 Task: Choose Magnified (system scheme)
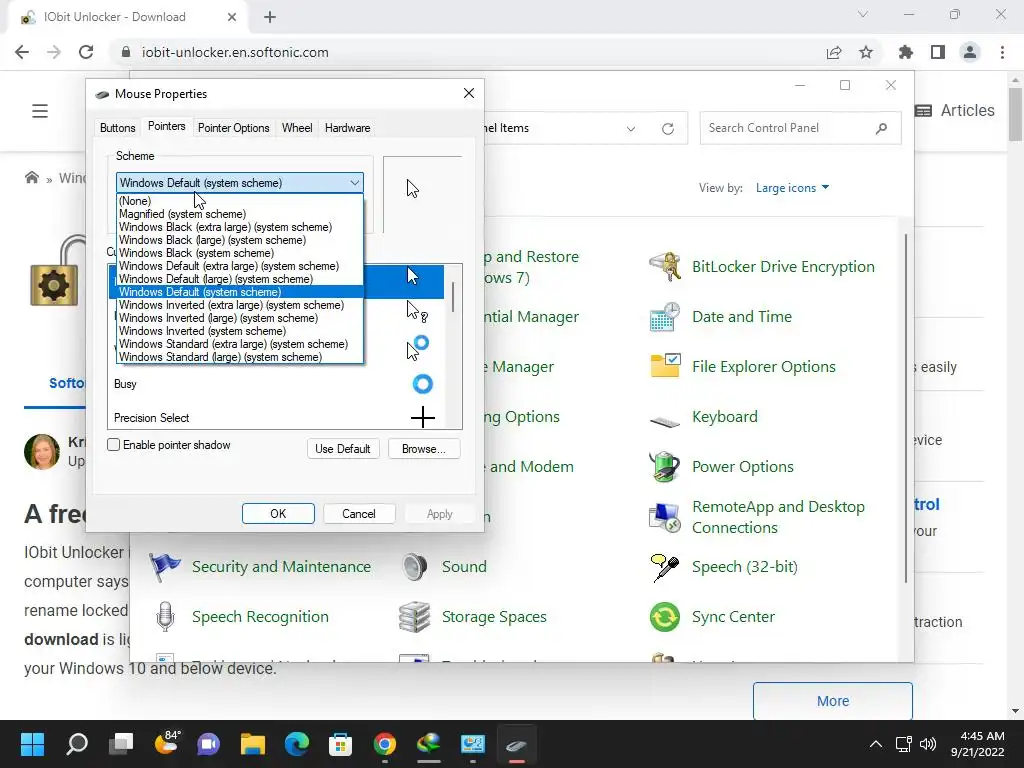point(240,214)
